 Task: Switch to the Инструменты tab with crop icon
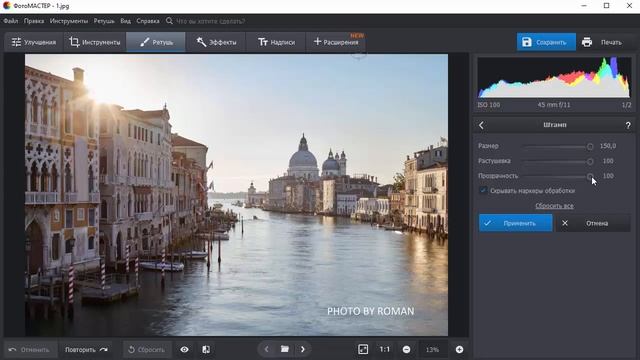click(x=95, y=42)
